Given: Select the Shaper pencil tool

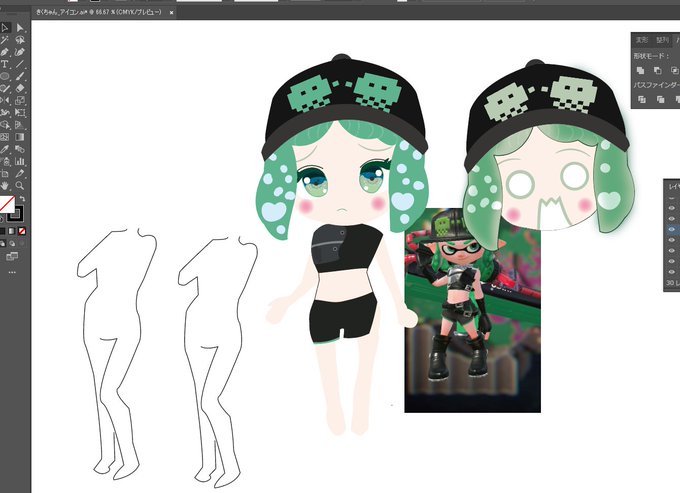Looking at the screenshot, I should click(5, 88).
